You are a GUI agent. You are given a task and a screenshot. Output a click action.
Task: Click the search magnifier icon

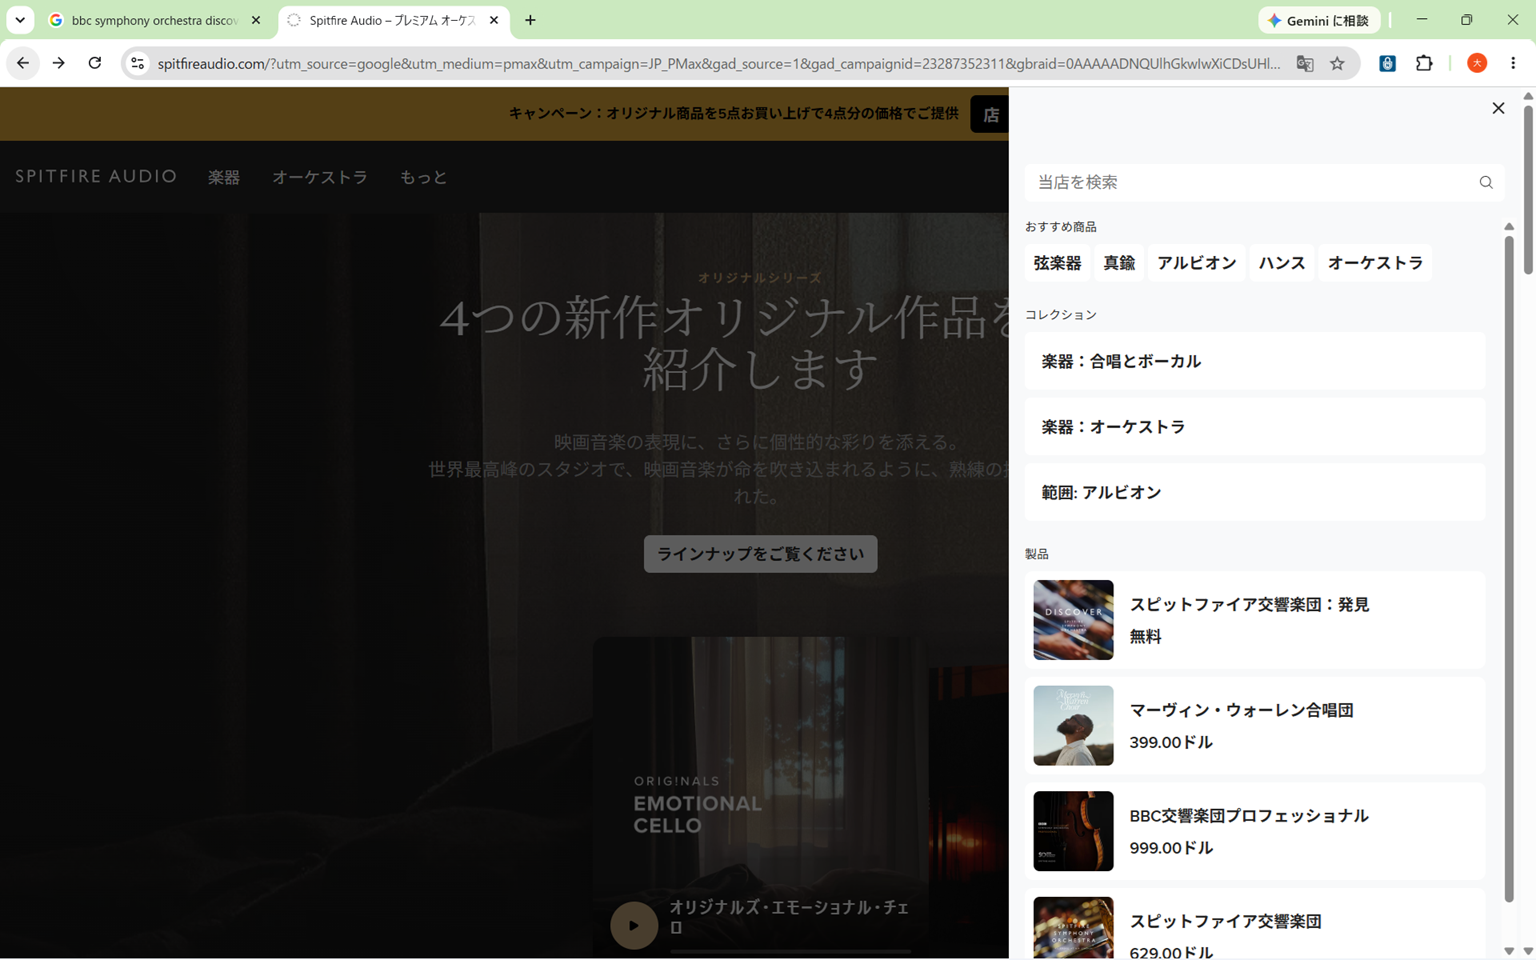pos(1485,182)
